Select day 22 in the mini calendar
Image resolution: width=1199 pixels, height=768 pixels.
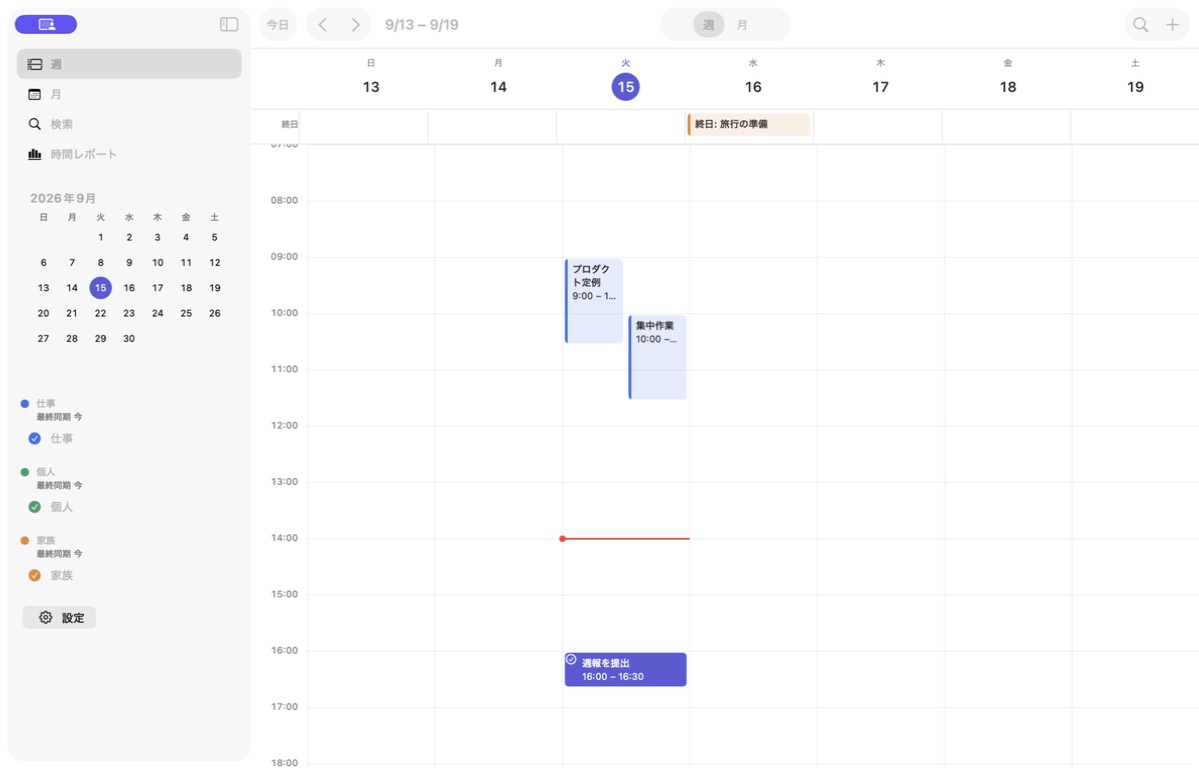[x=100, y=313]
